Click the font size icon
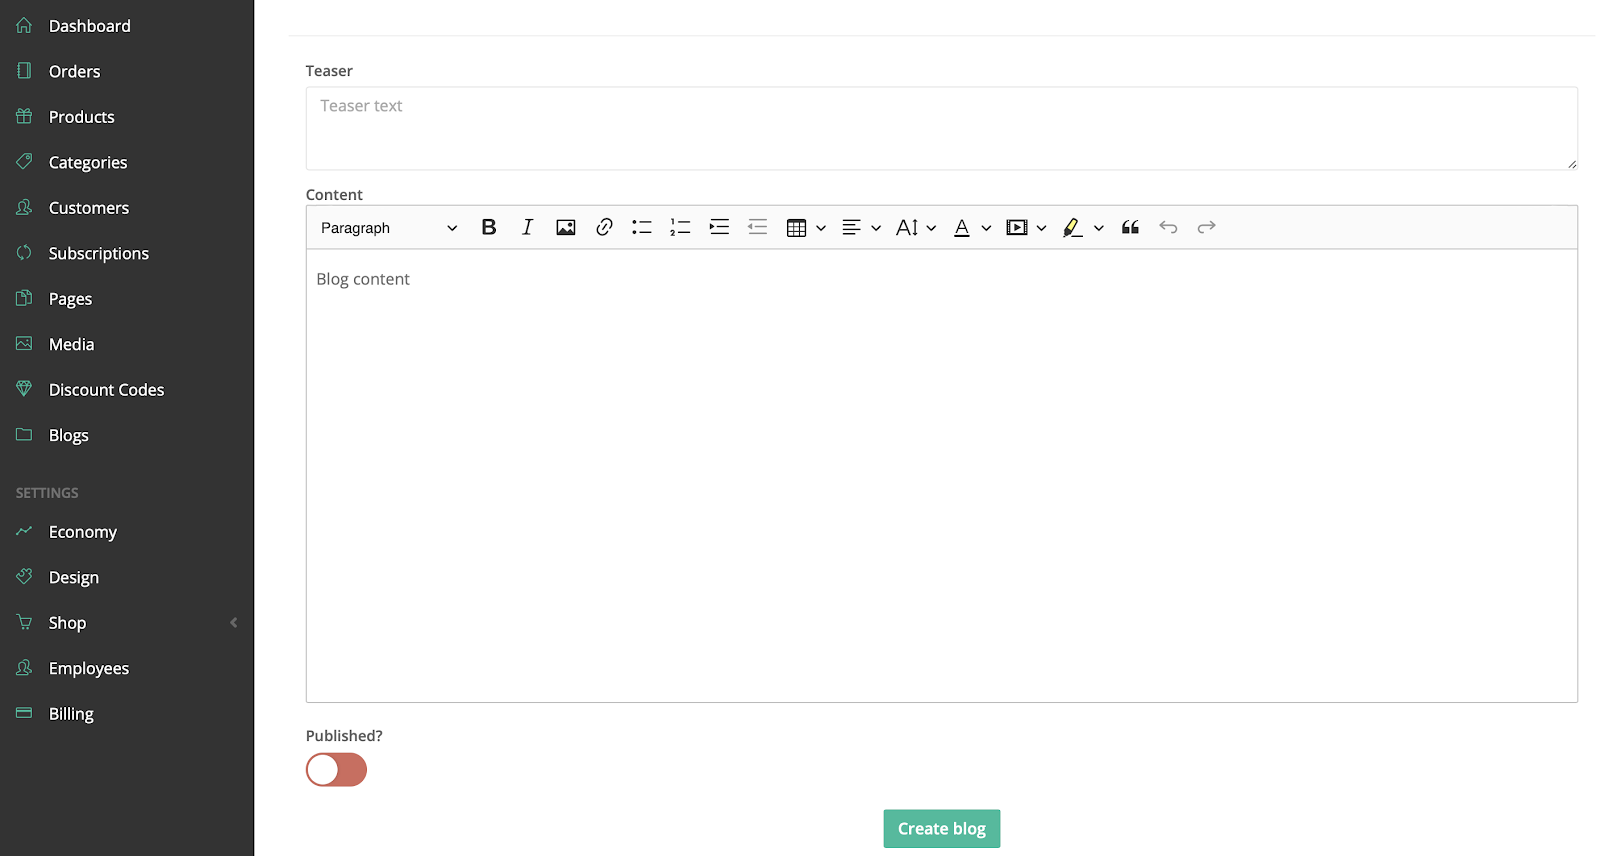This screenshot has width=1600, height=856. [x=907, y=228]
